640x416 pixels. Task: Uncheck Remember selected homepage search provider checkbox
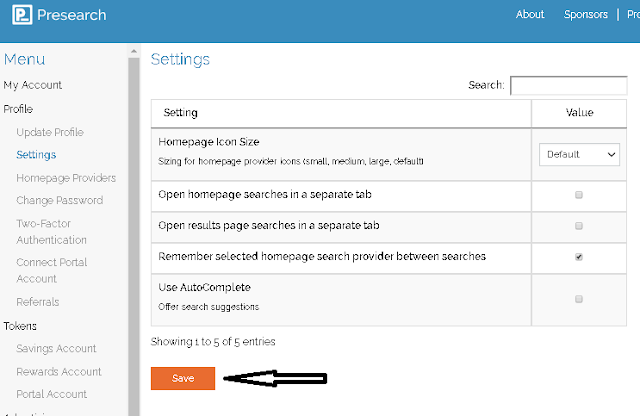point(579,257)
